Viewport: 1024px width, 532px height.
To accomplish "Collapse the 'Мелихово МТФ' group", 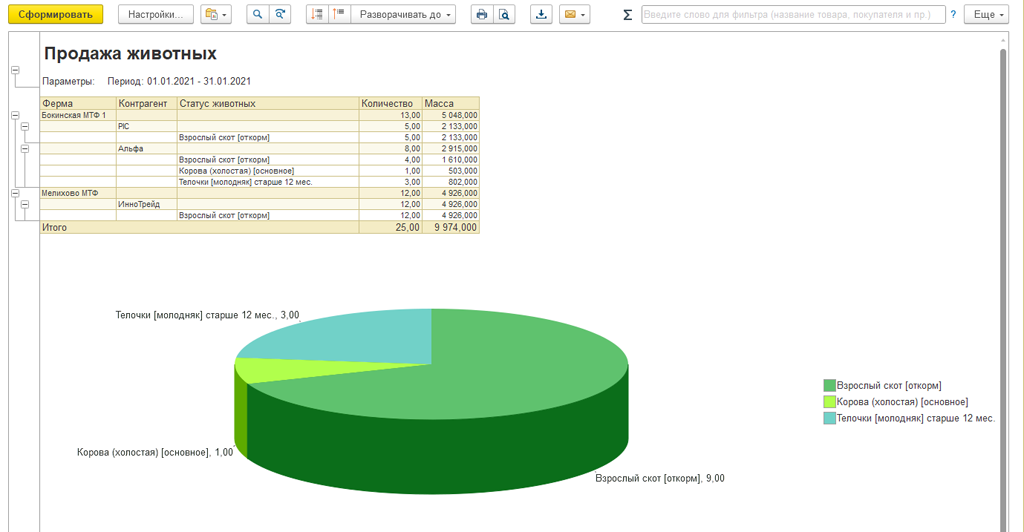I will (x=15, y=192).
